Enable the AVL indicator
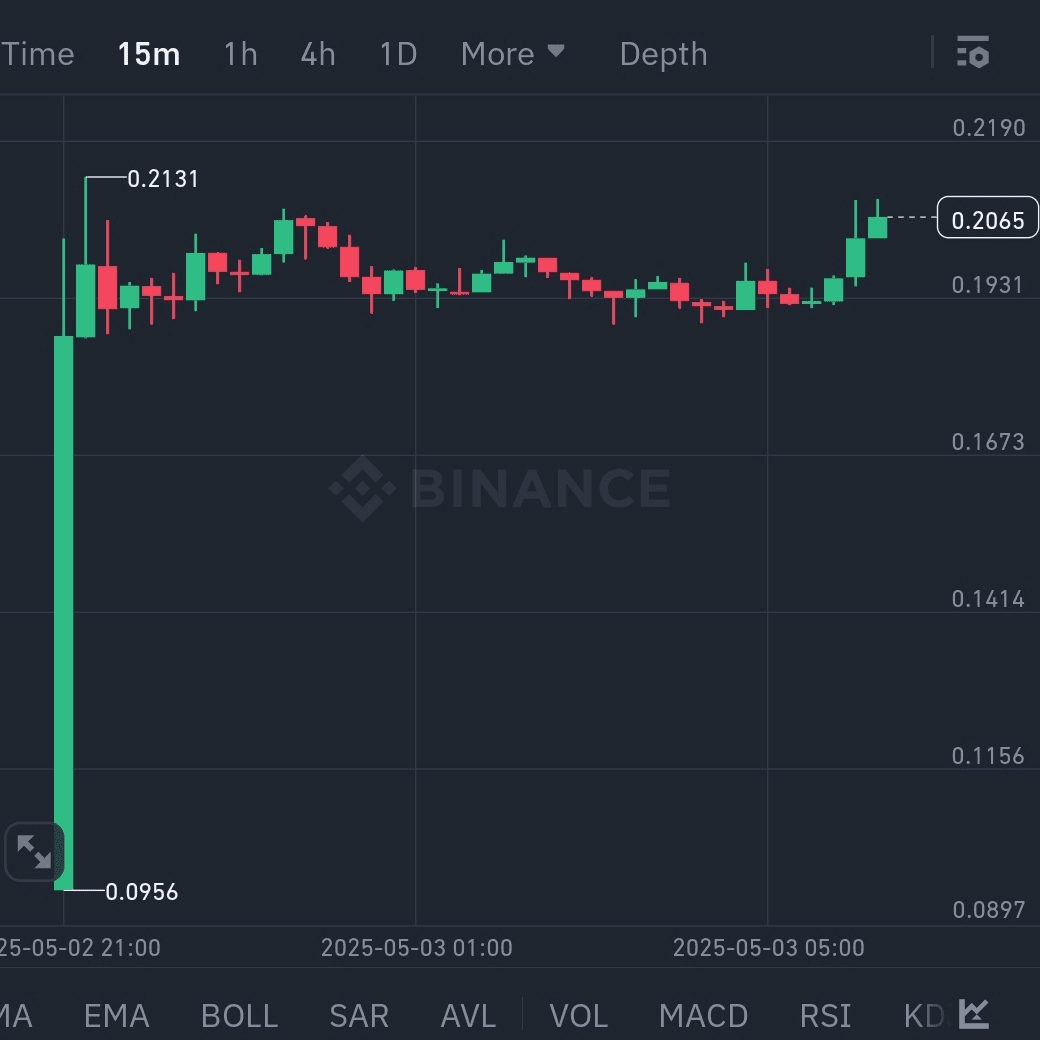Screen dimensions: 1040x1040 [468, 1016]
